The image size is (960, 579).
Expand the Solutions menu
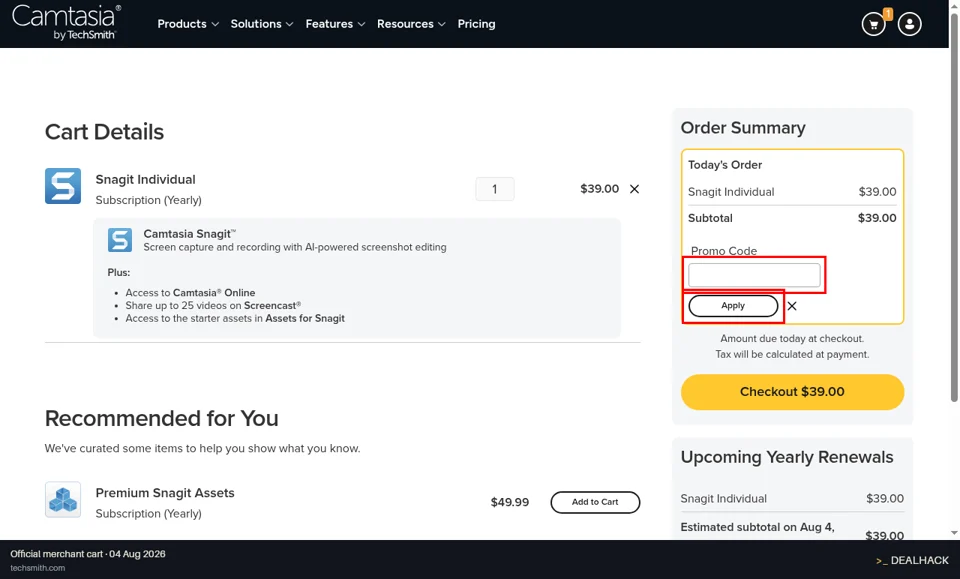click(261, 24)
